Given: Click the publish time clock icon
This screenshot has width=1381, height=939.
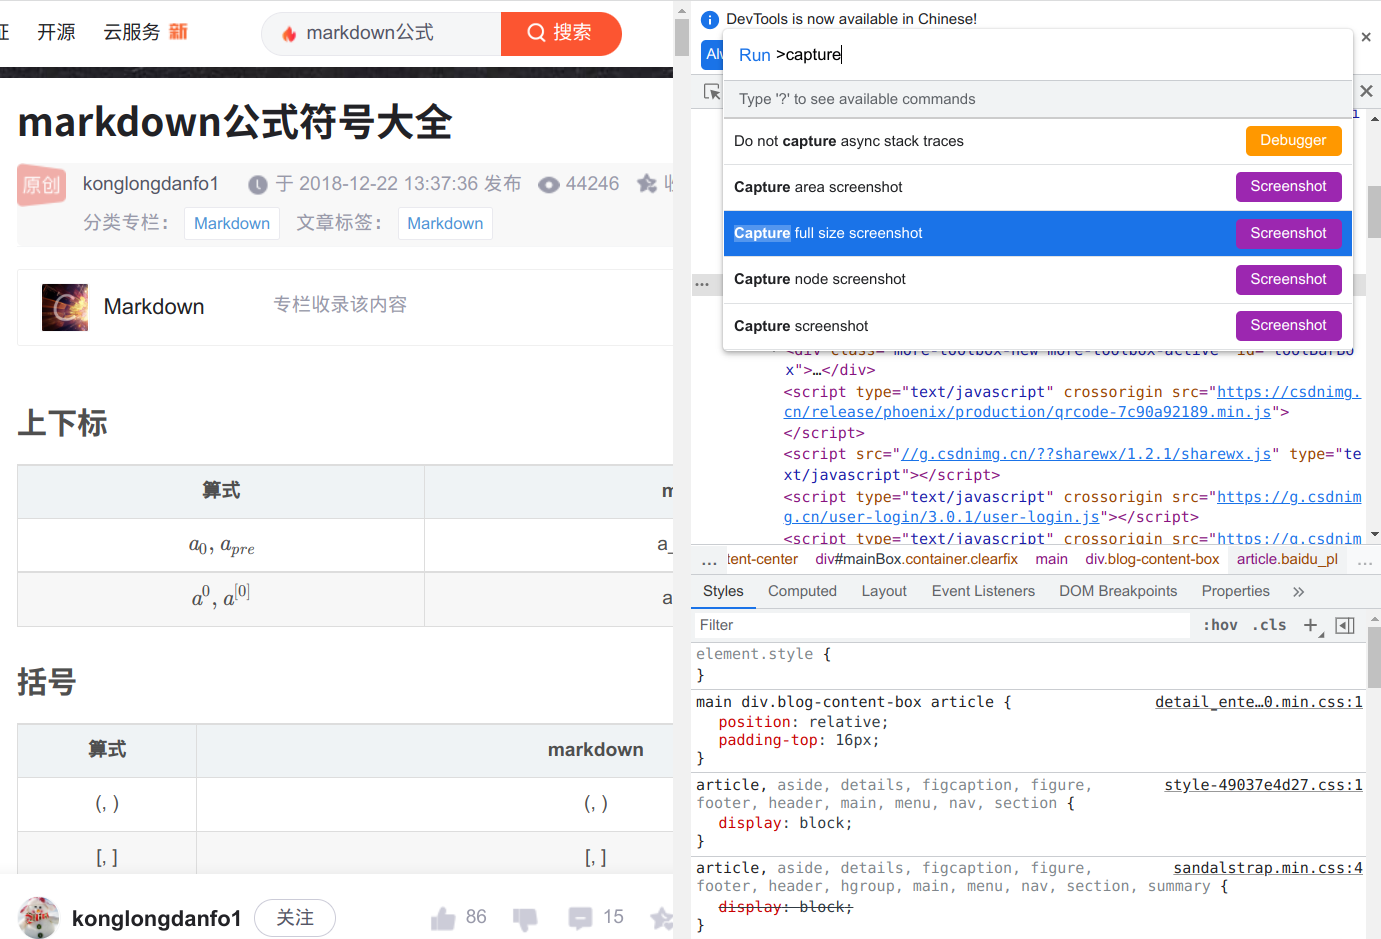Looking at the screenshot, I should 258,185.
